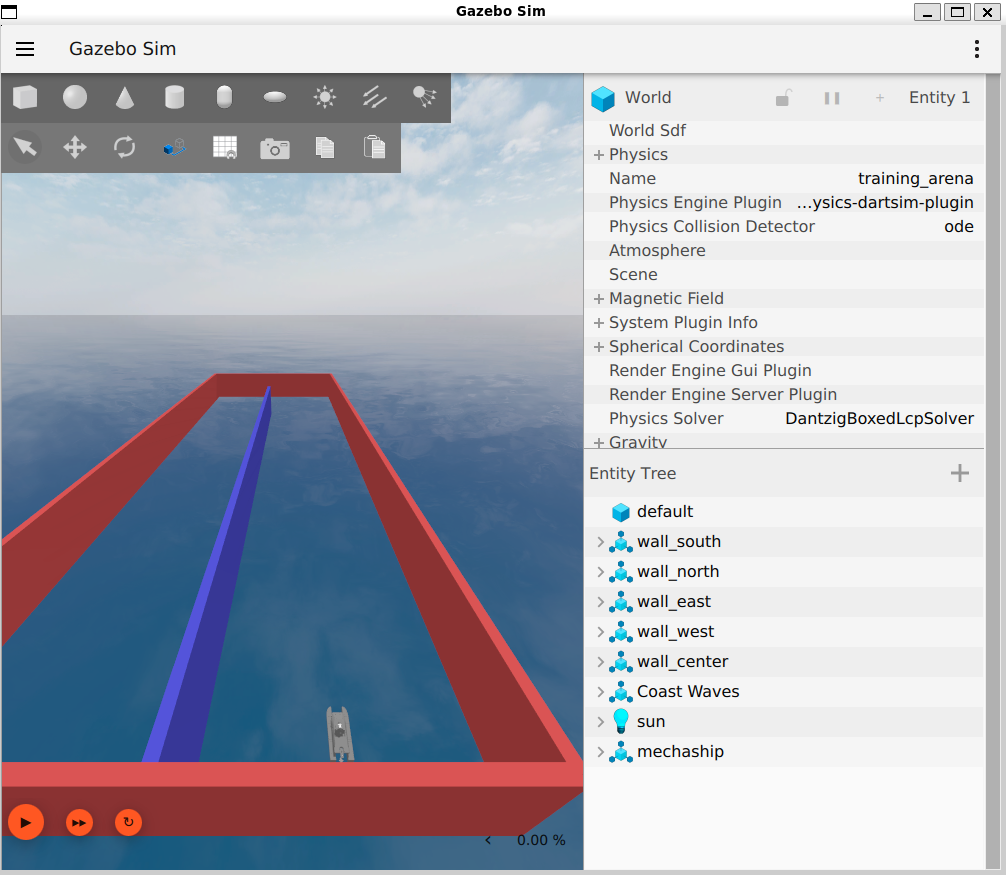Click the Render Engine Server Plugin row

[784, 395]
